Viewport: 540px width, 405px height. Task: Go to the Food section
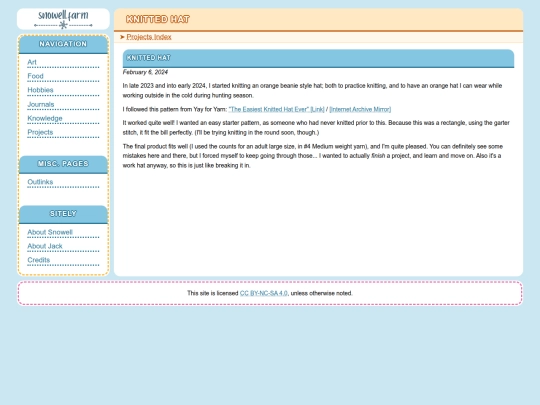(x=35, y=76)
